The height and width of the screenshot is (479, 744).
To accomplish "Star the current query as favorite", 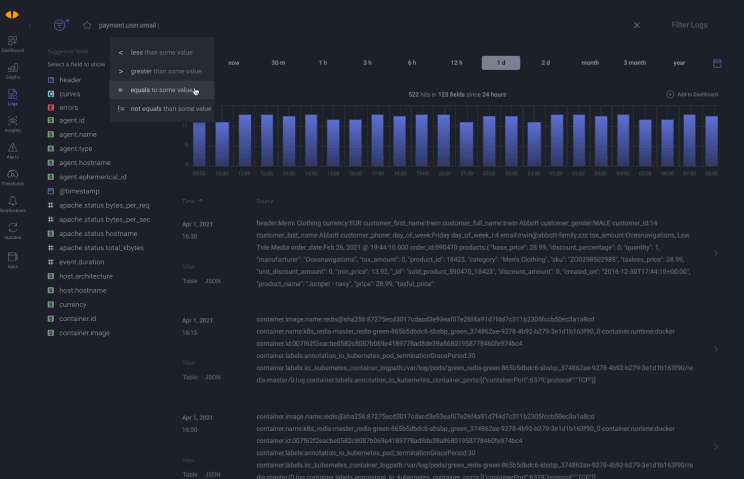I will [x=87, y=25].
